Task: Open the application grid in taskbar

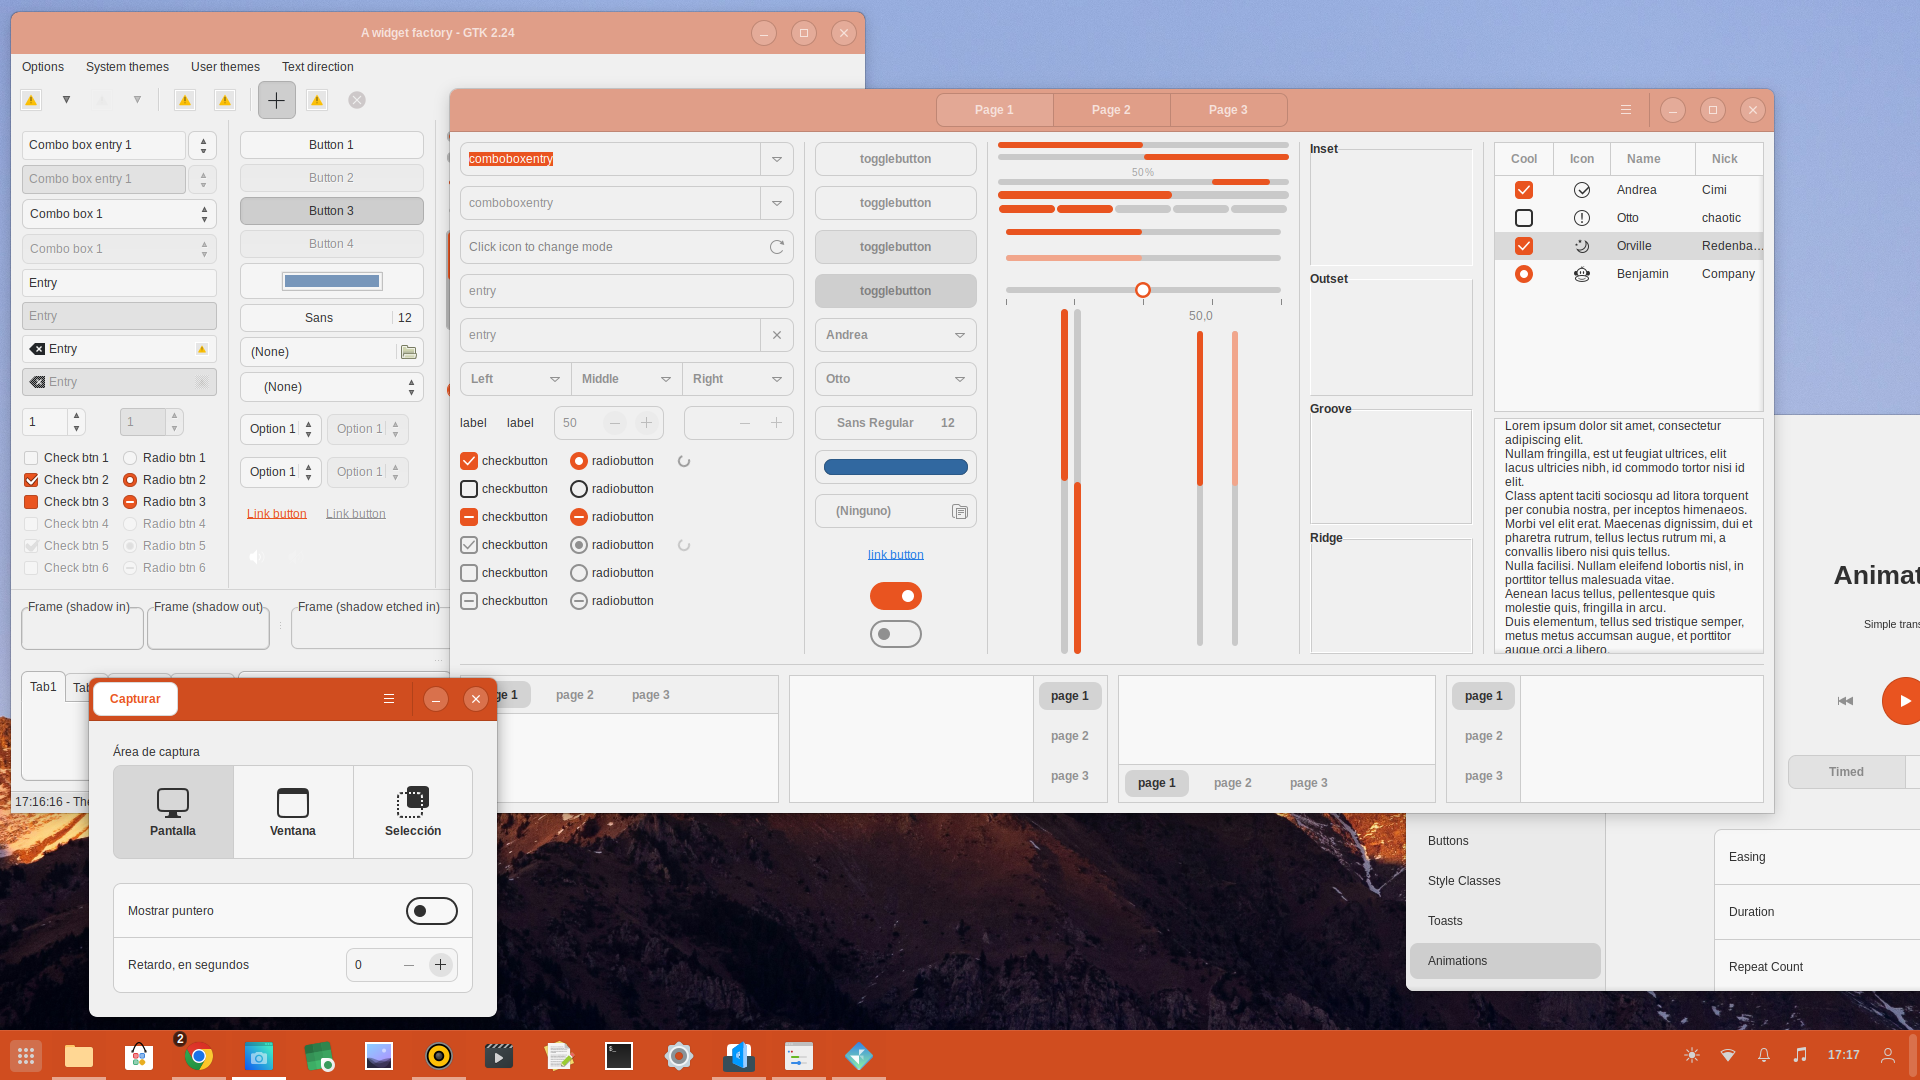Action: click(26, 1055)
